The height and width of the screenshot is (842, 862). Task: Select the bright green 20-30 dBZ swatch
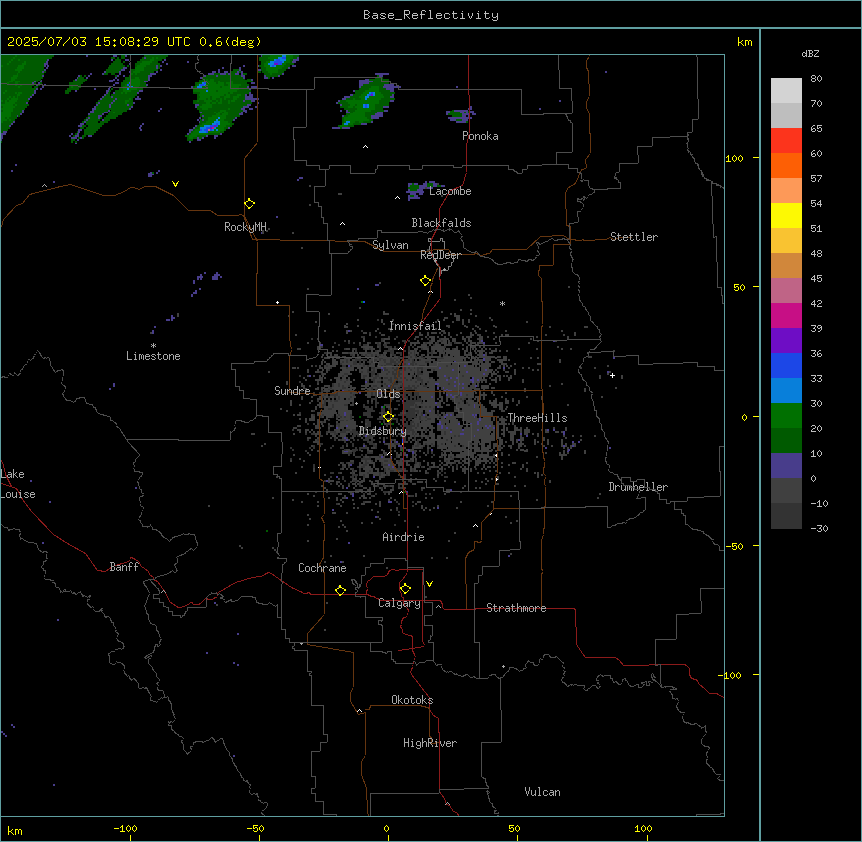coord(786,416)
